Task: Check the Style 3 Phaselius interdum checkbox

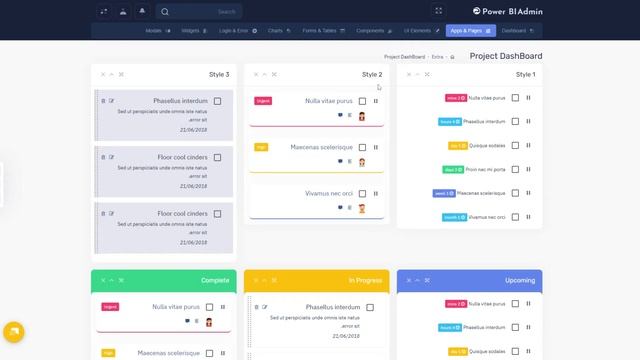Action: [x=218, y=101]
